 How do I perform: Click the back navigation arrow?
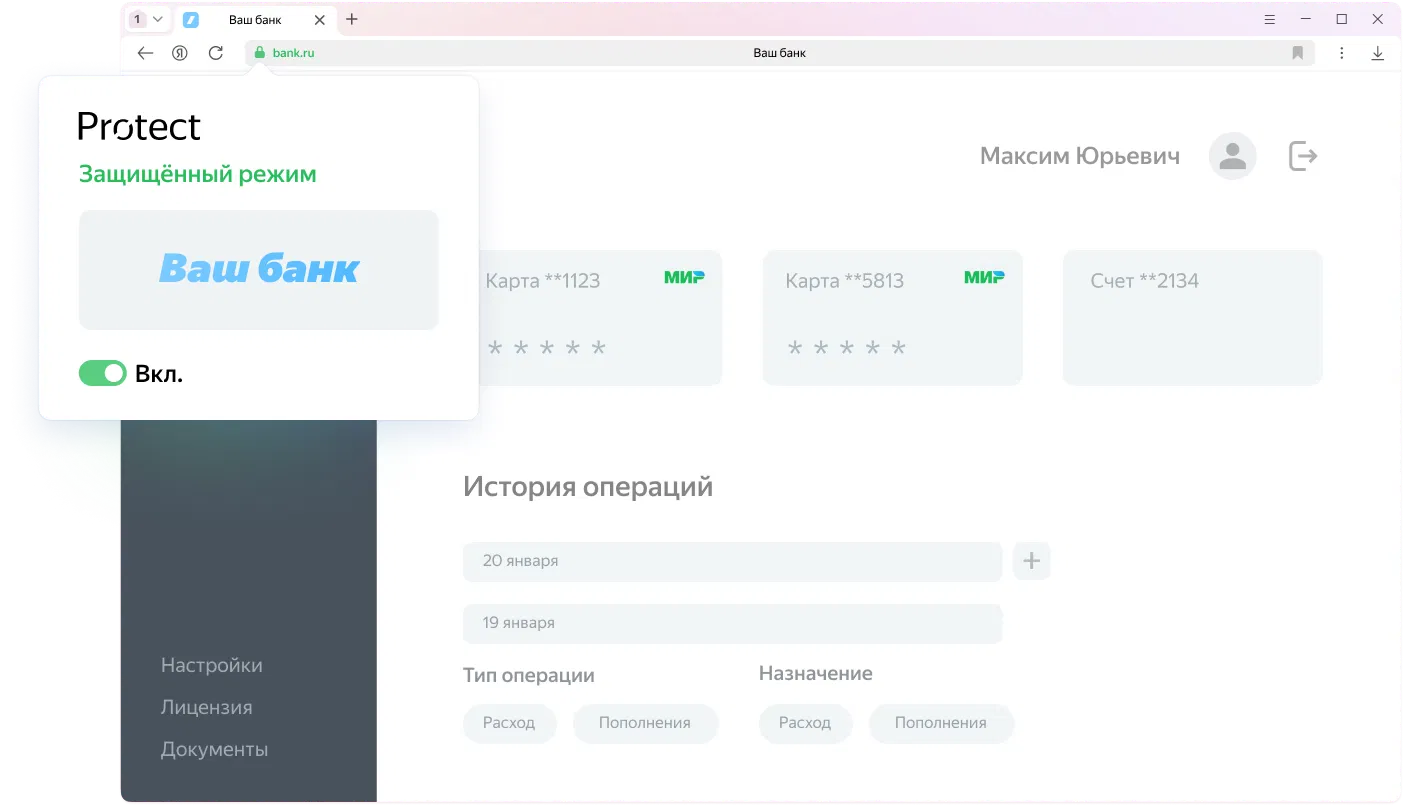point(146,53)
